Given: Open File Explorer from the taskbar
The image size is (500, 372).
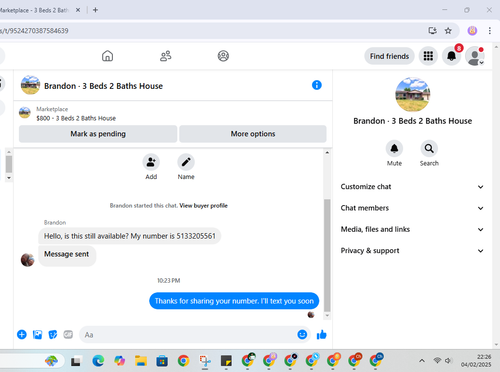Looking at the screenshot, I should tap(141, 361).
